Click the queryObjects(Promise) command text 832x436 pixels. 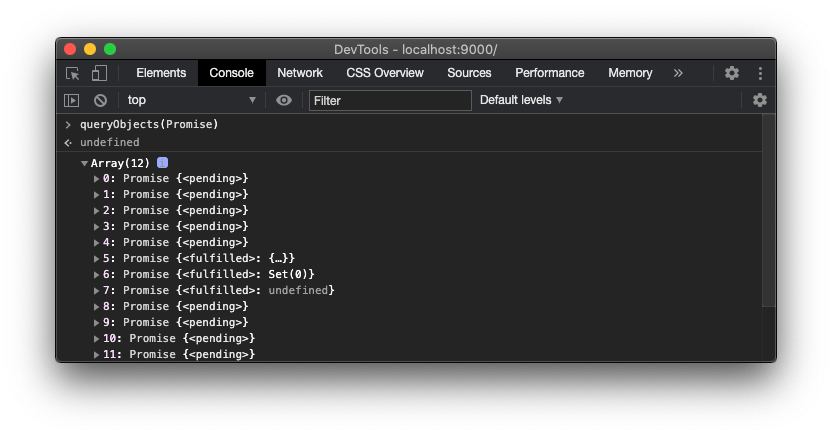[x=149, y=124]
